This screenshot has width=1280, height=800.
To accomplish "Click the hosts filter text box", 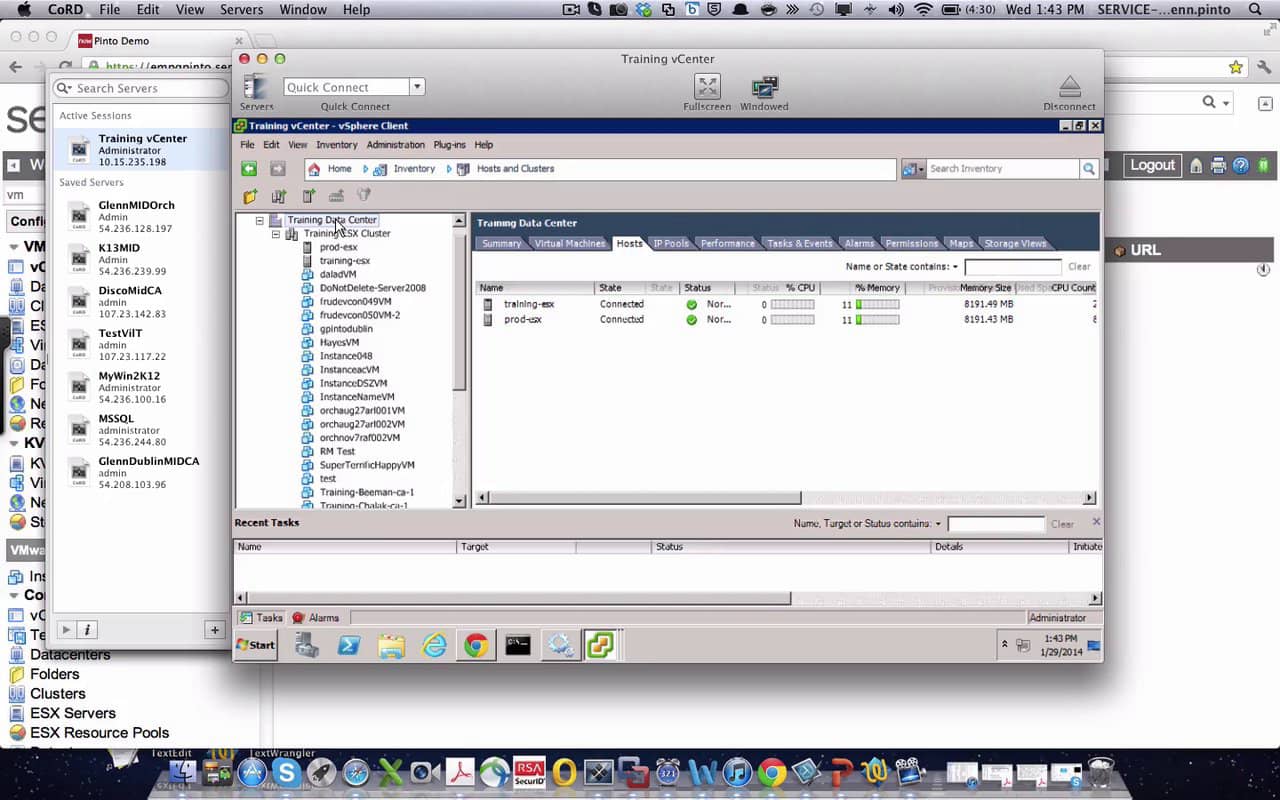I will (x=1012, y=267).
